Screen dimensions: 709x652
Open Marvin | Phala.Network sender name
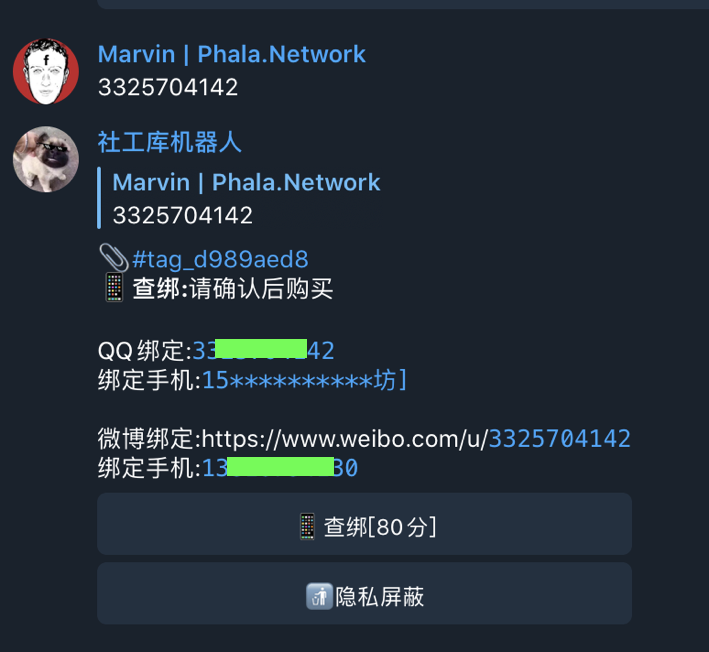[x=232, y=54]
